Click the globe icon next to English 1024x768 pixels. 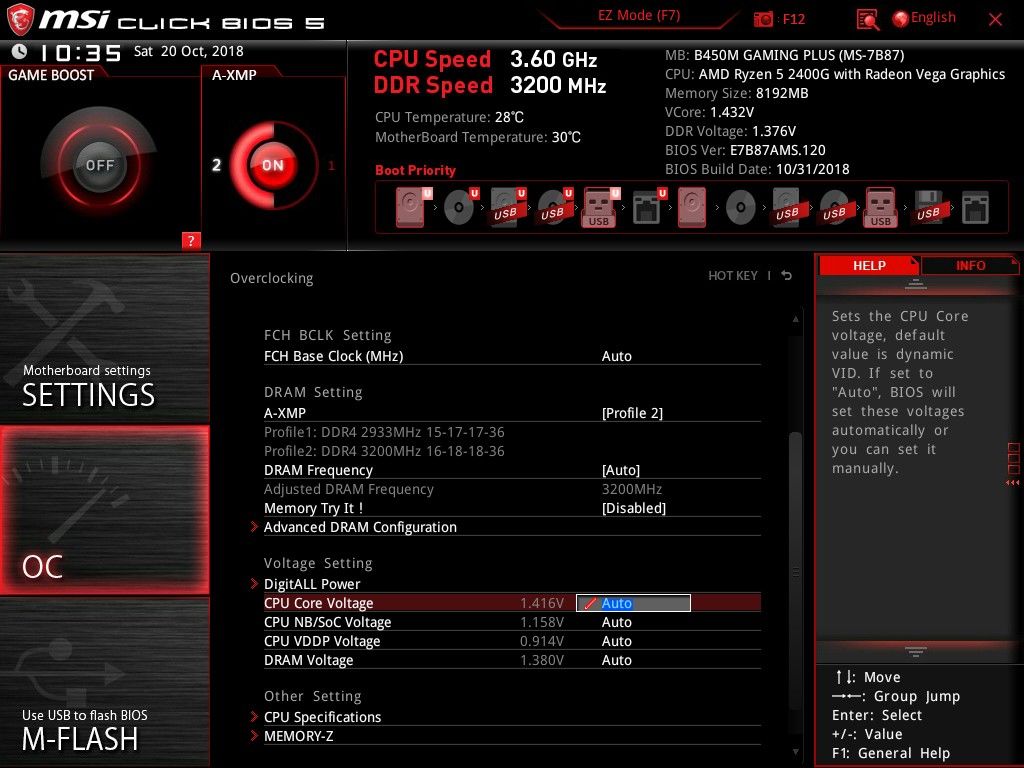(x=900, y=19)
